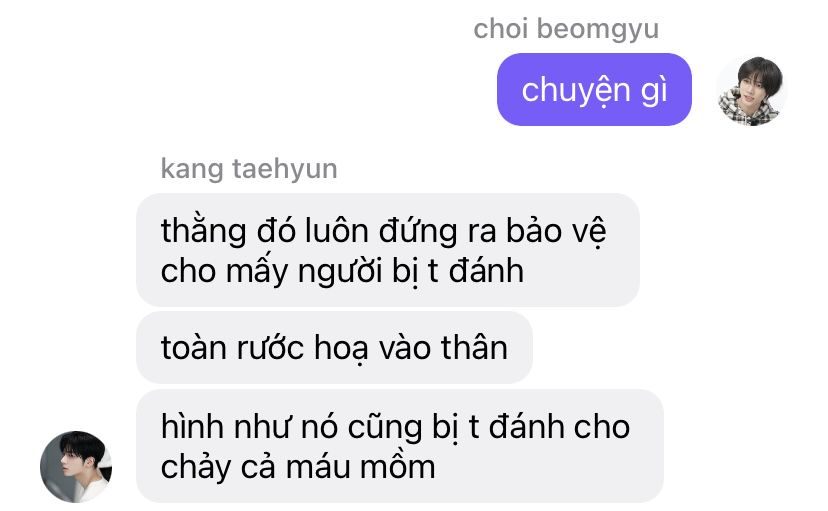
Task: Click the words "đánh cho" in the last bubble
Action: point(559,427)
